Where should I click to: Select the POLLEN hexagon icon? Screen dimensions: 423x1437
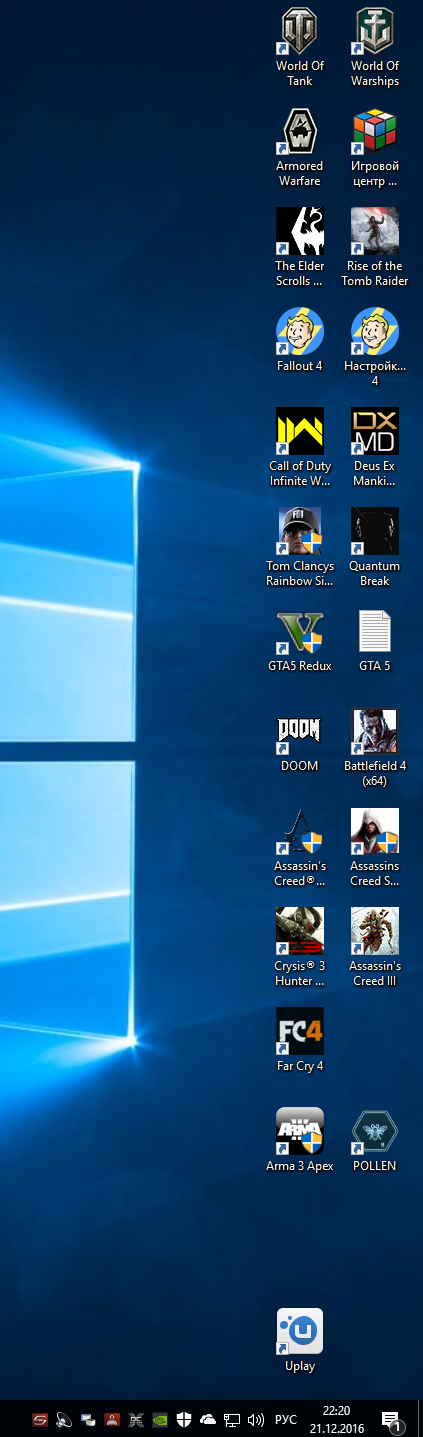(375, 1131)
